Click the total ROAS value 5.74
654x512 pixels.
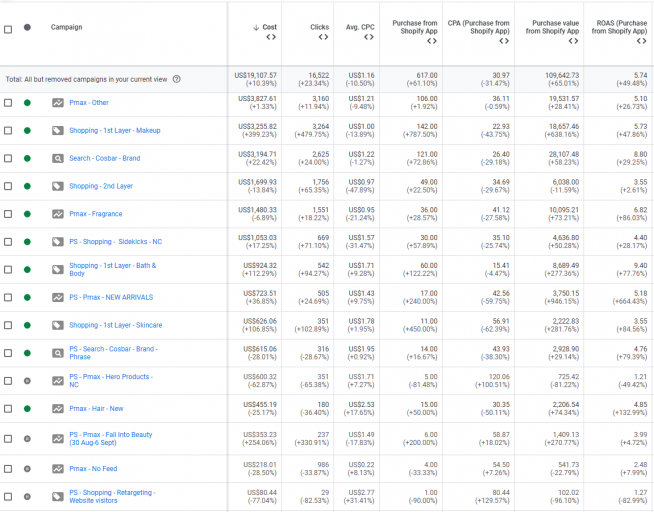(x=640, y=75)
